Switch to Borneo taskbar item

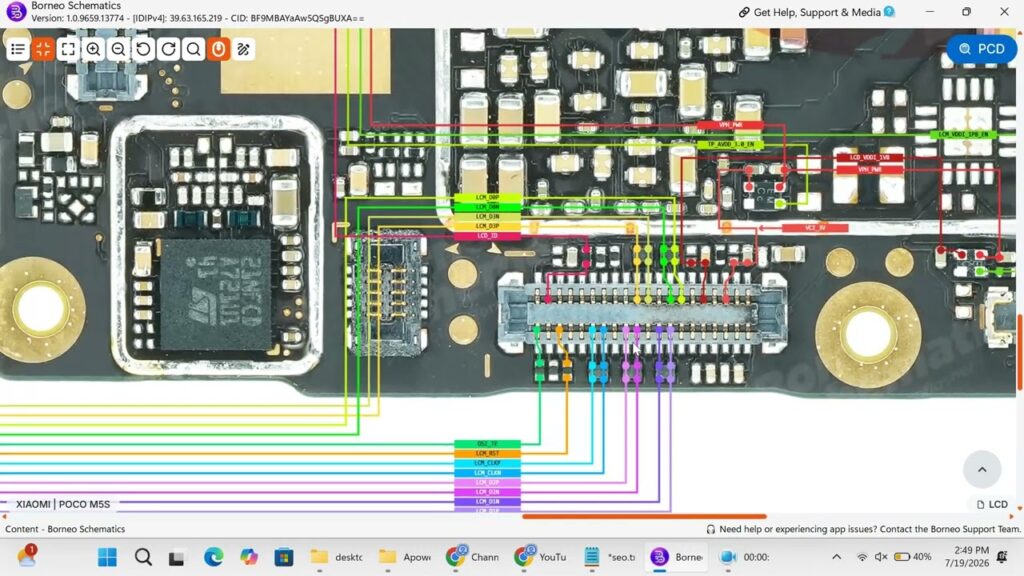677,557
